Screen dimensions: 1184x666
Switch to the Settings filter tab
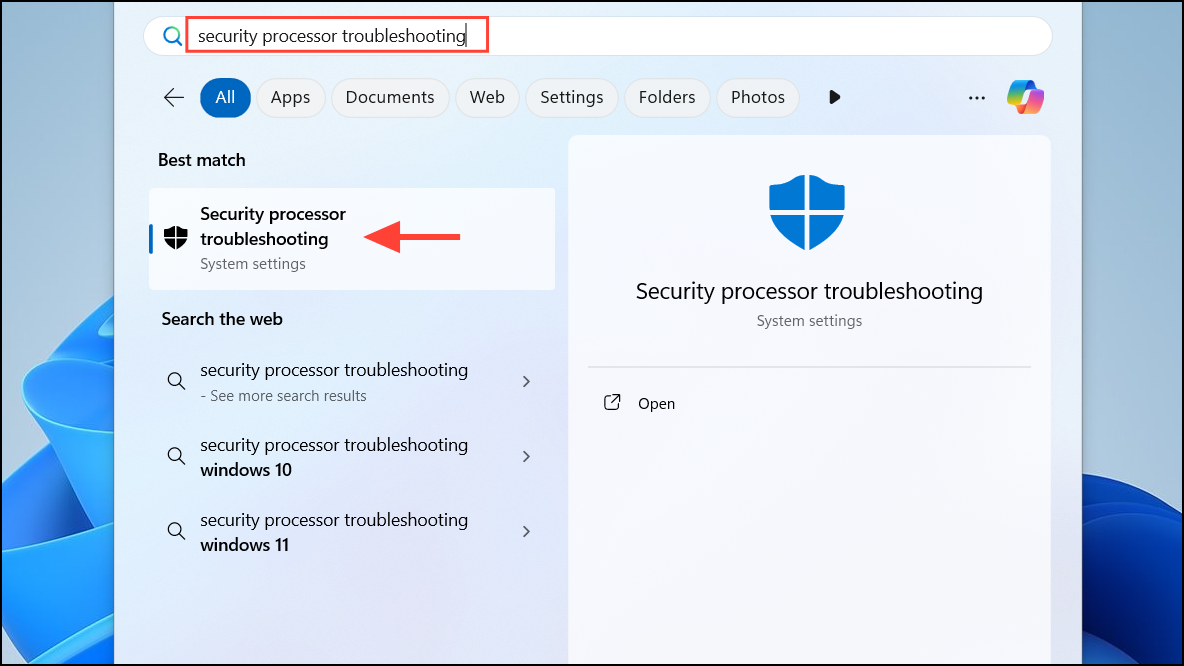tap(572, 97)
